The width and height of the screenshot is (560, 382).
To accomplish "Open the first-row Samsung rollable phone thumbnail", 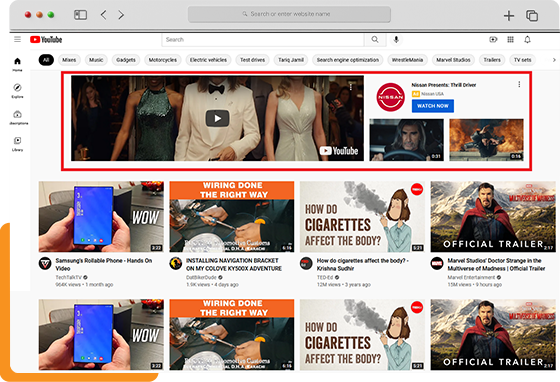I will pos(101,217).
